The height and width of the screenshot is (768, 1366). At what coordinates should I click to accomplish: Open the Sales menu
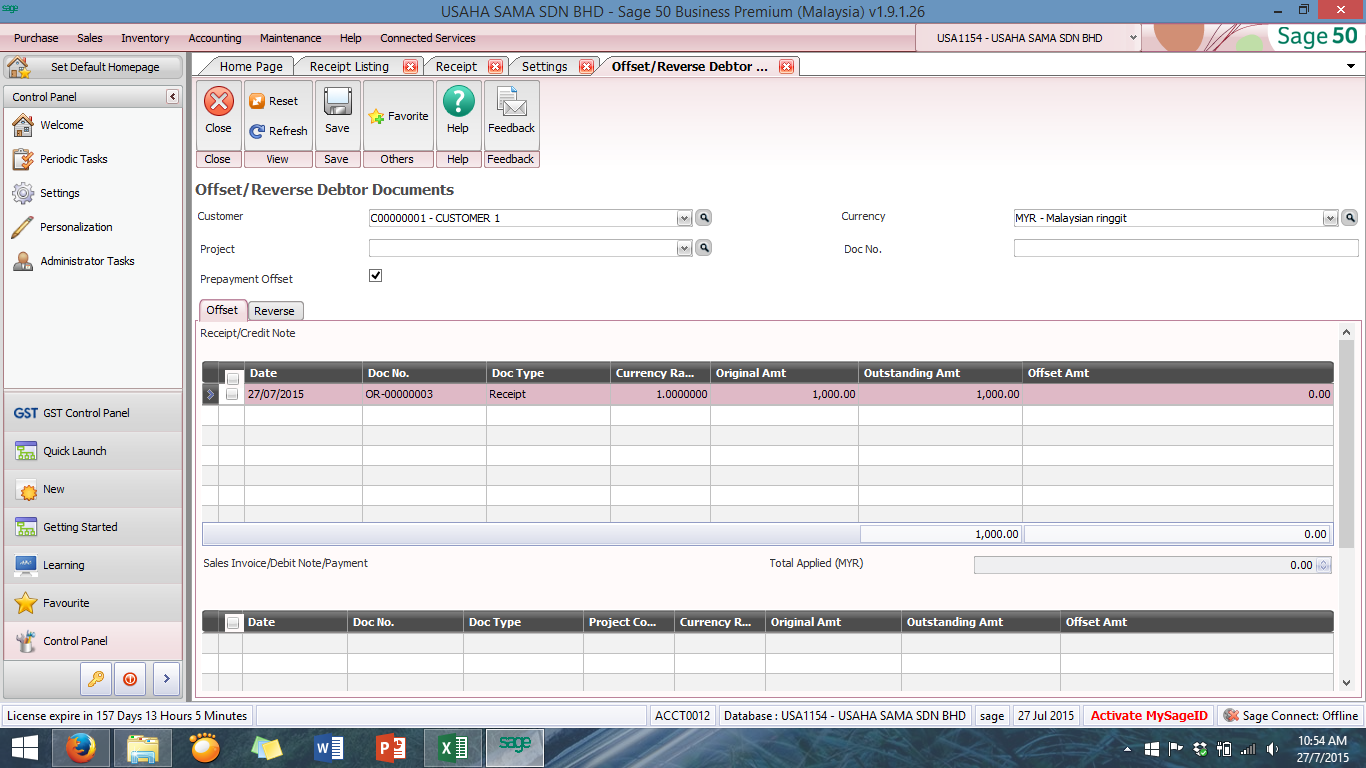click(x=90, y=38)
